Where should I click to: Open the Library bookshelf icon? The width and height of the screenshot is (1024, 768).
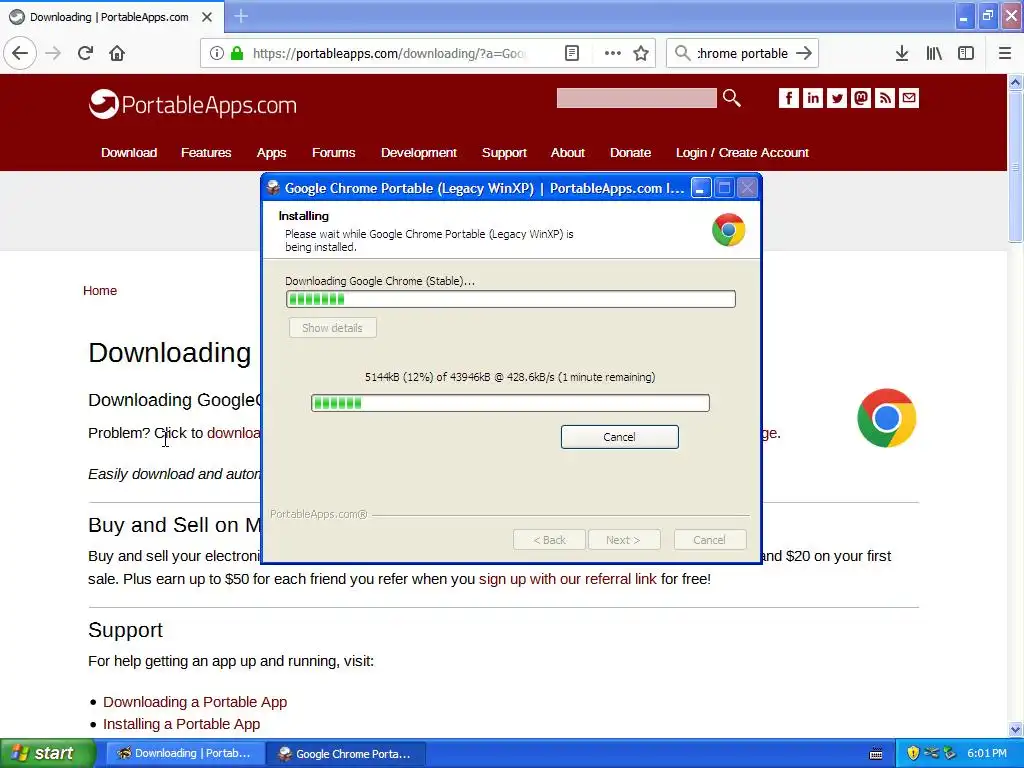pyautogui.click(x=934, y=53)
